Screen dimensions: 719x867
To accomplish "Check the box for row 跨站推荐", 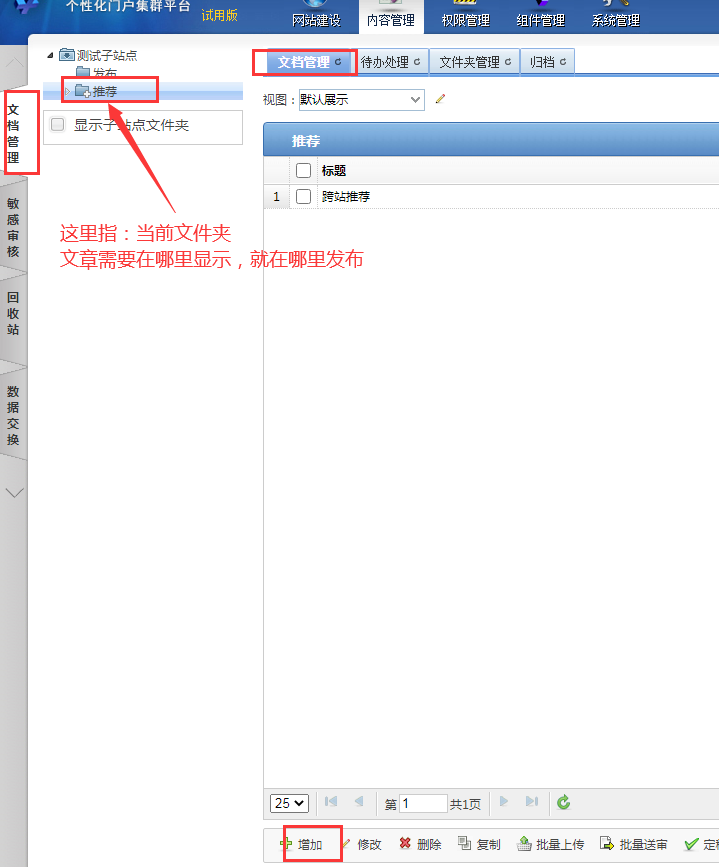I will click(x=304, y=197).
